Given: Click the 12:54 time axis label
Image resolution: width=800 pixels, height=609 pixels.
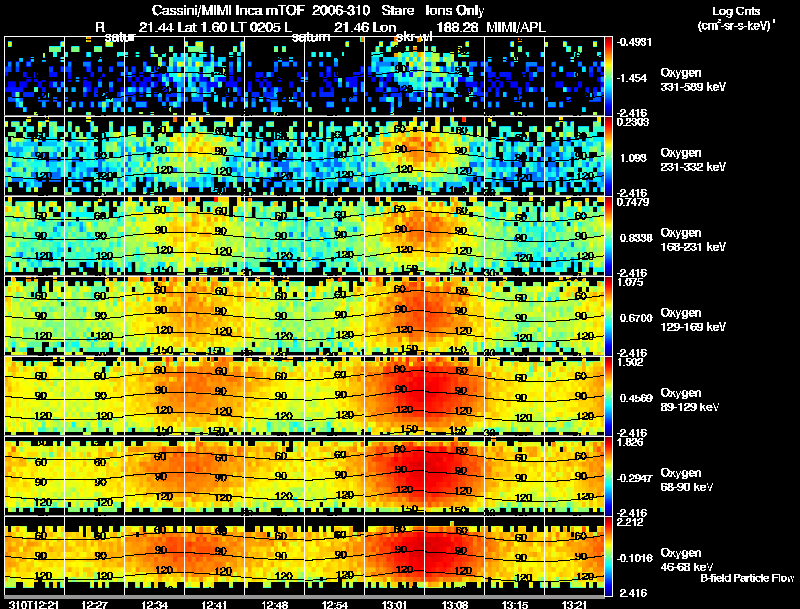Looking at the screenshot, I should (335, 605).
